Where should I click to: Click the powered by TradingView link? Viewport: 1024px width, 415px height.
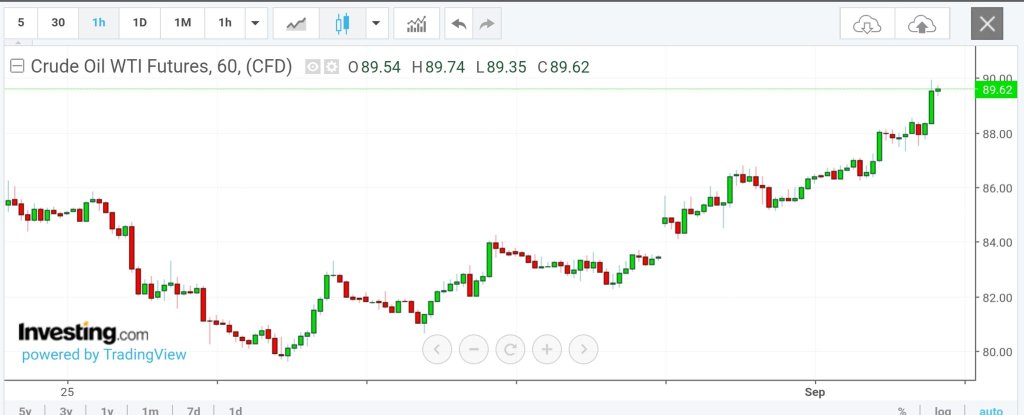tap(104, 355)
